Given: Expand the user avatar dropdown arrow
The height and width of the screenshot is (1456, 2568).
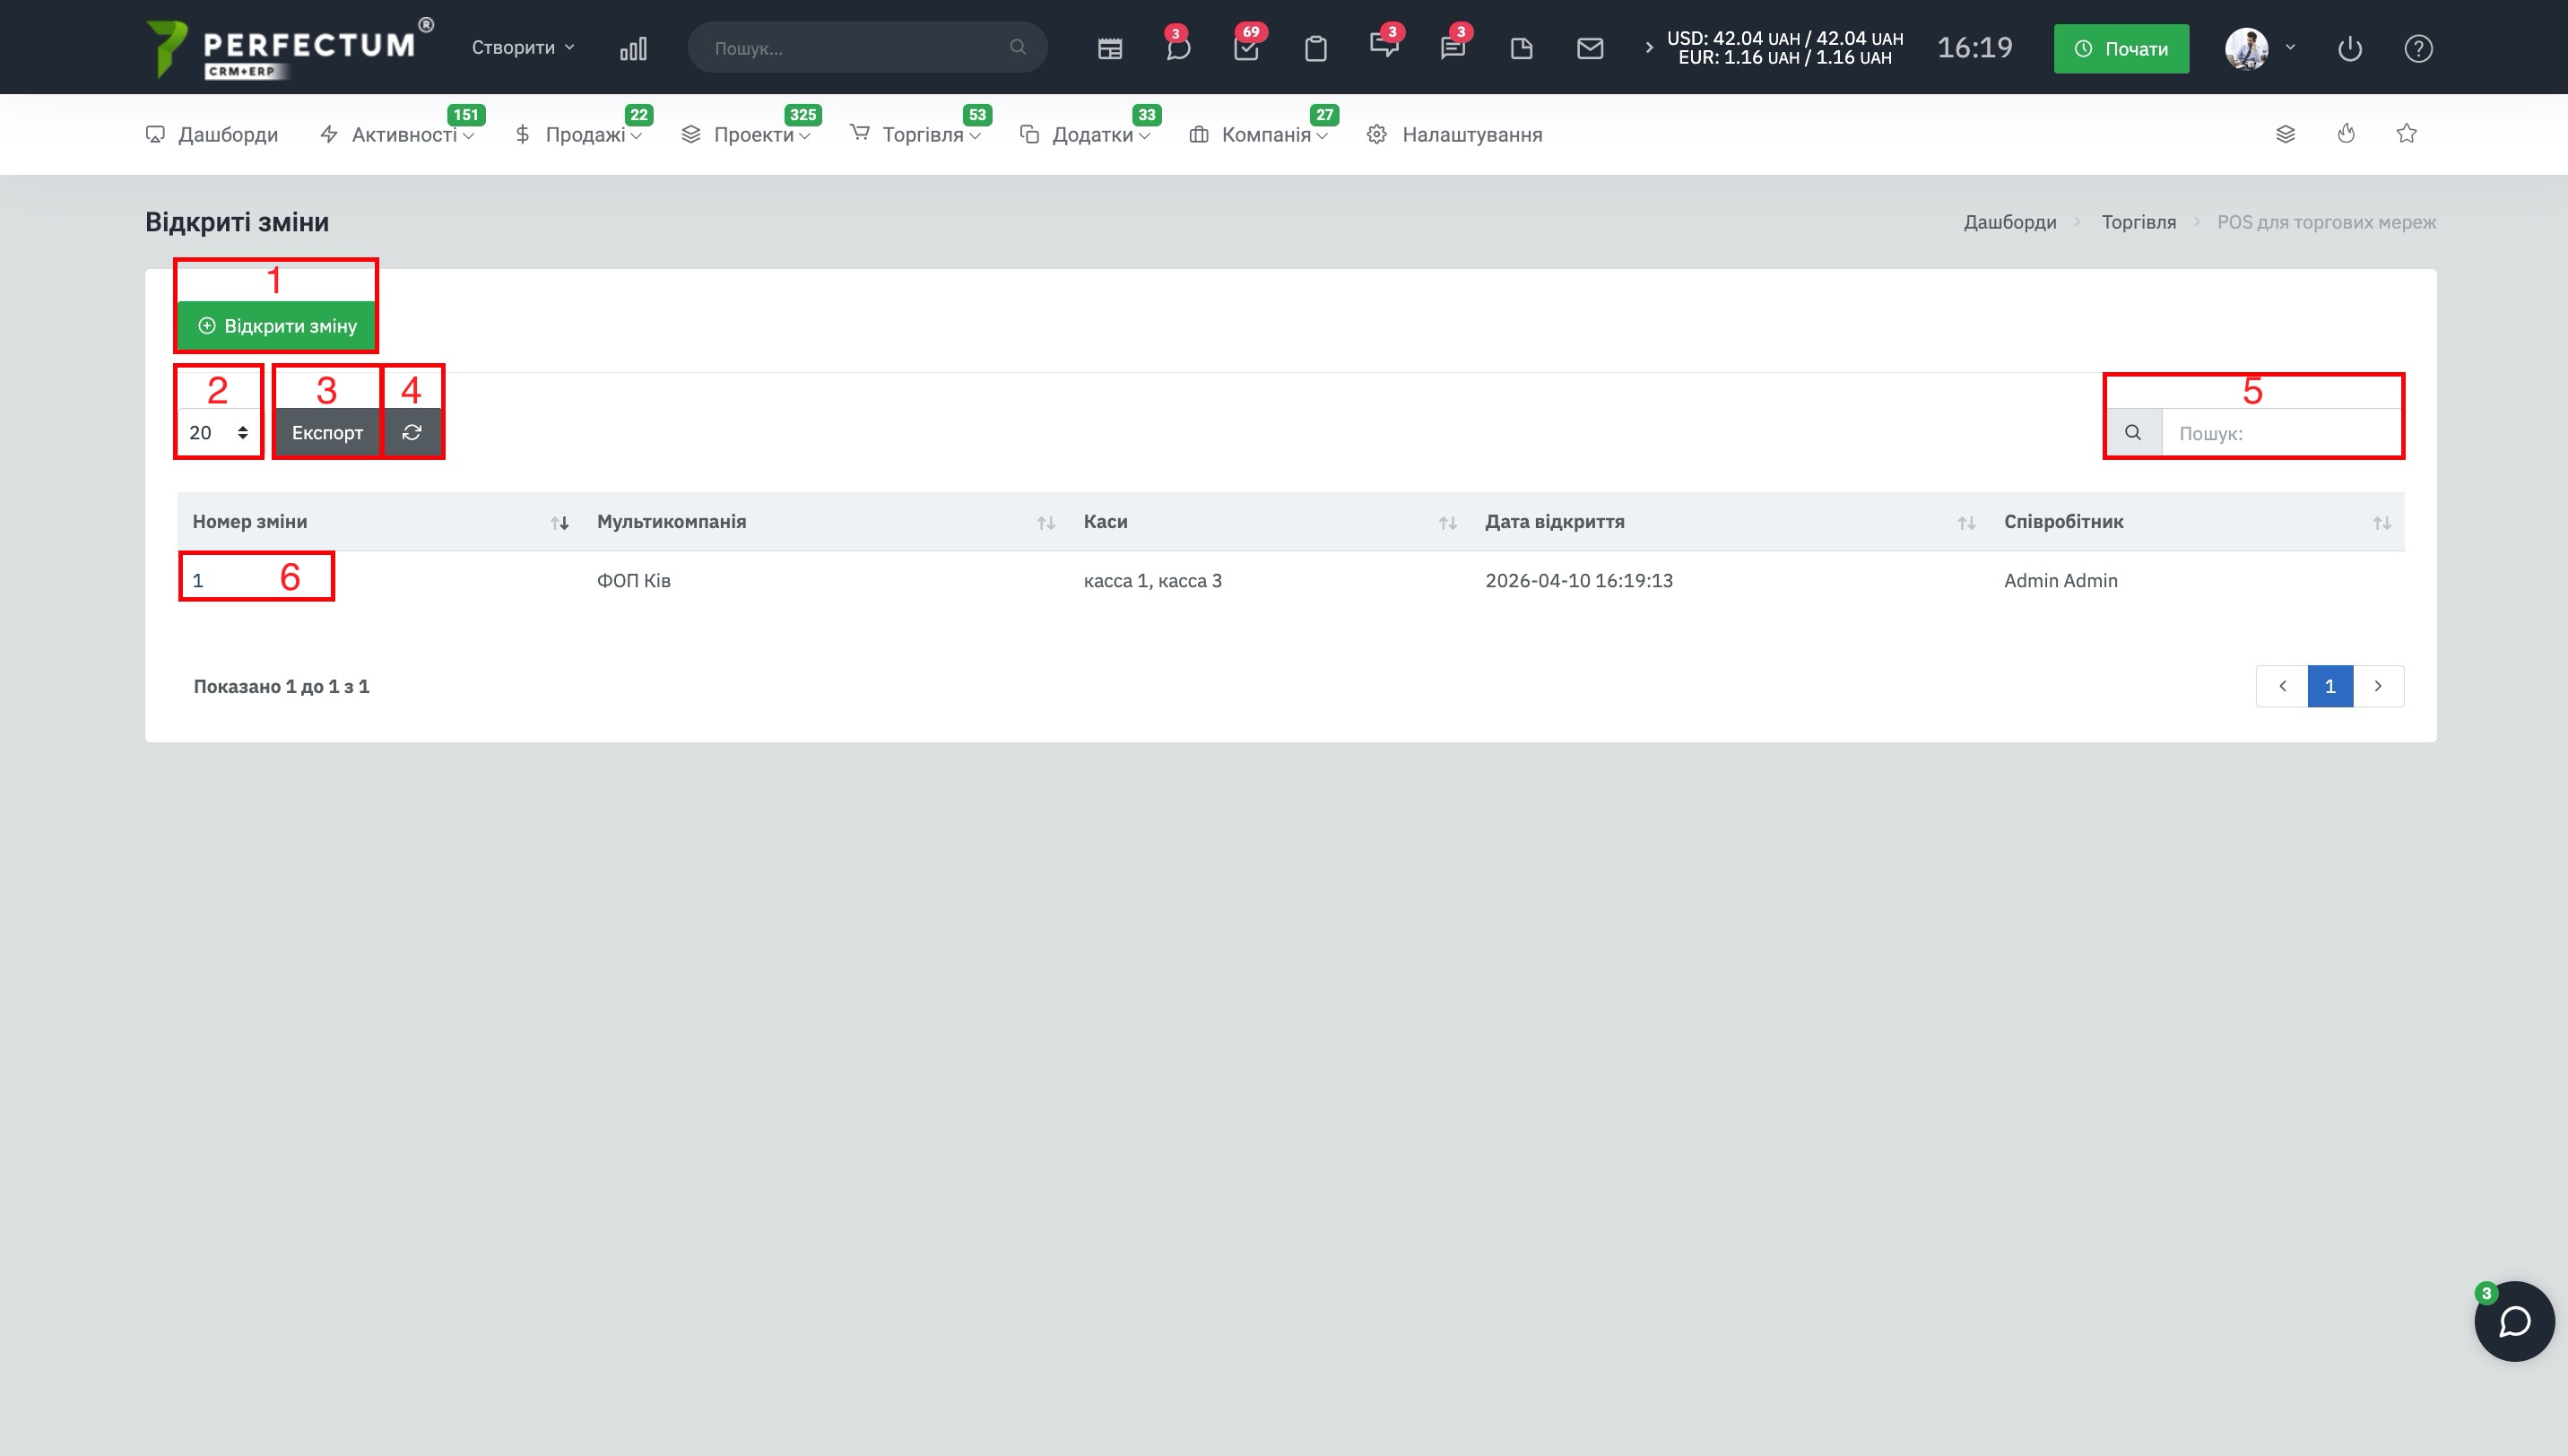Looking at the screenshot, I should (x=2290, y=47).
